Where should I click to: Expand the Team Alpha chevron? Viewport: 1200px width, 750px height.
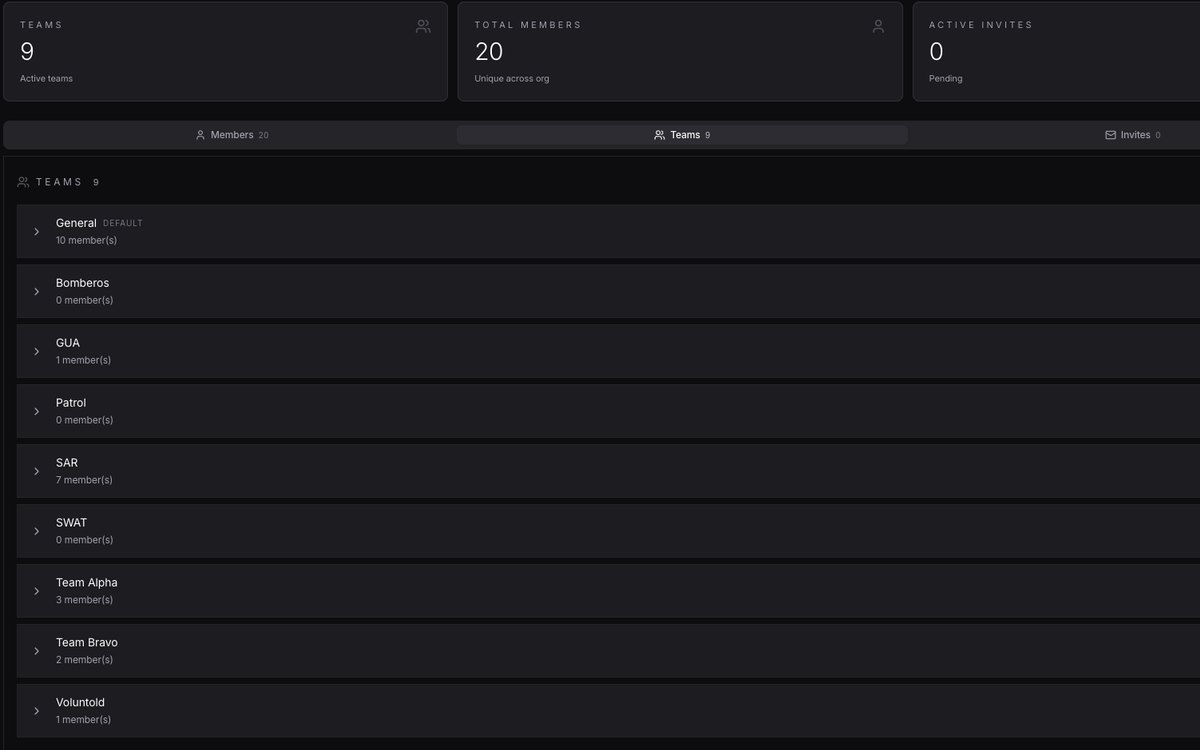(x=37, y=592)
